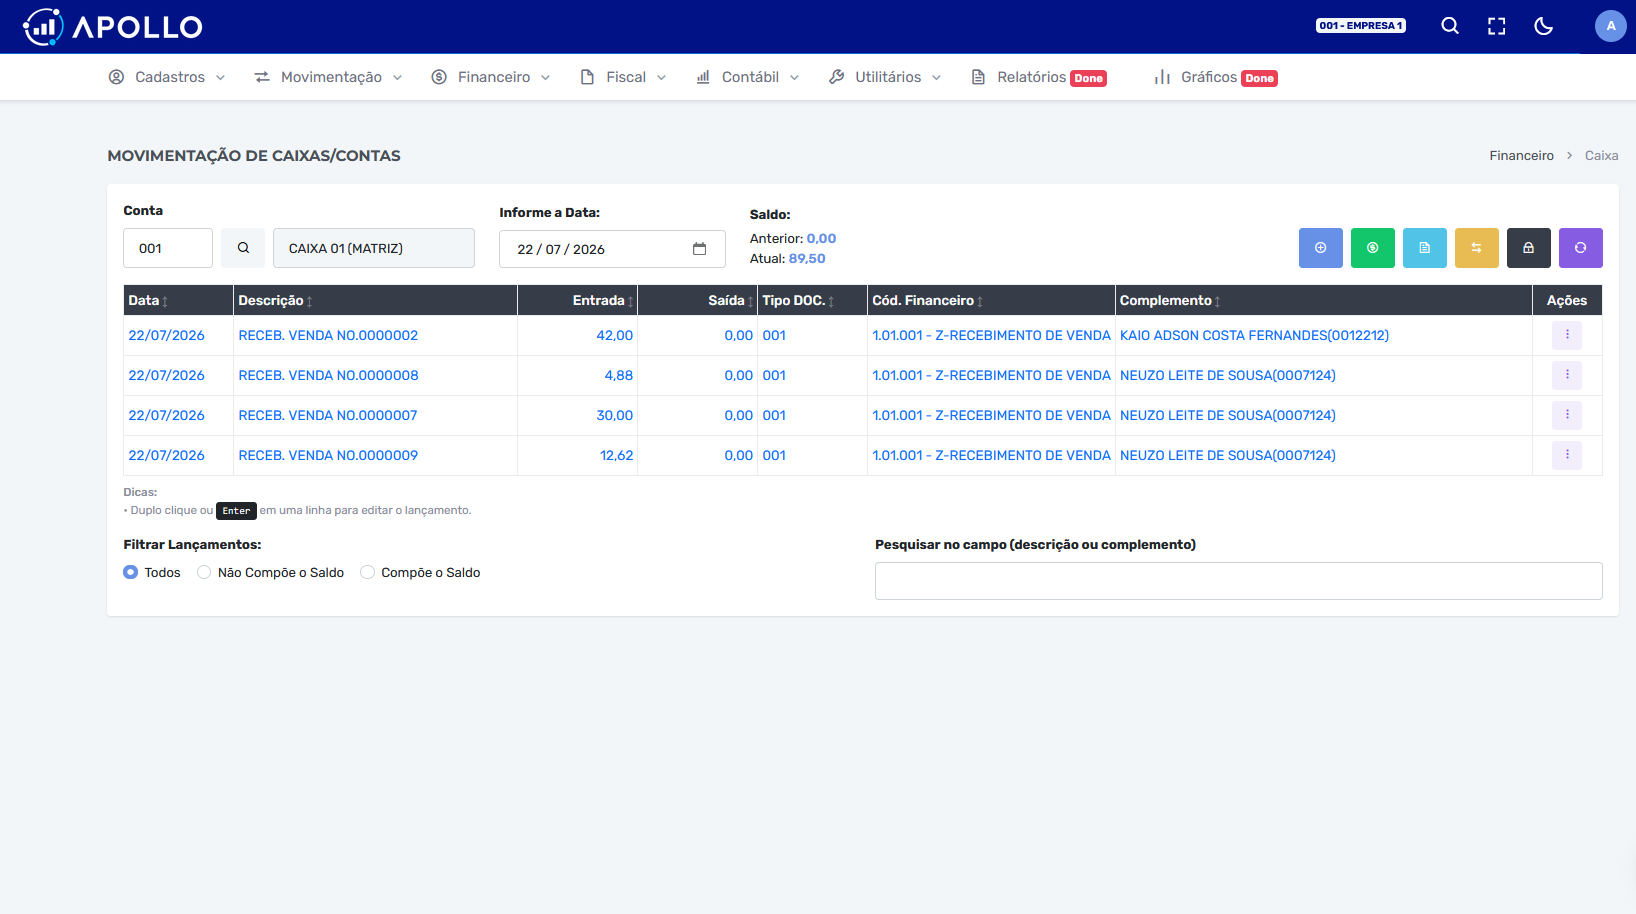Click the yellow transfer arrows button
This screenshot has height=914, width=1636.
pyautogui.click(x=1476, y=248)
